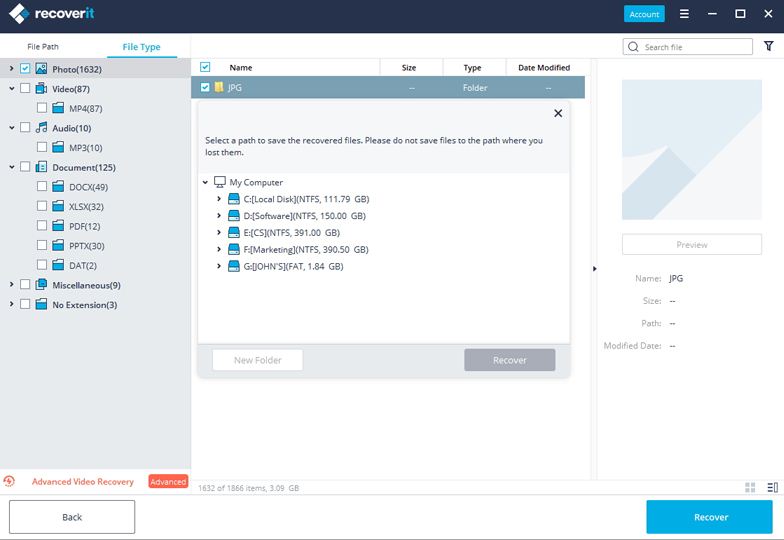Click the JPG folder icon in list

218,87
